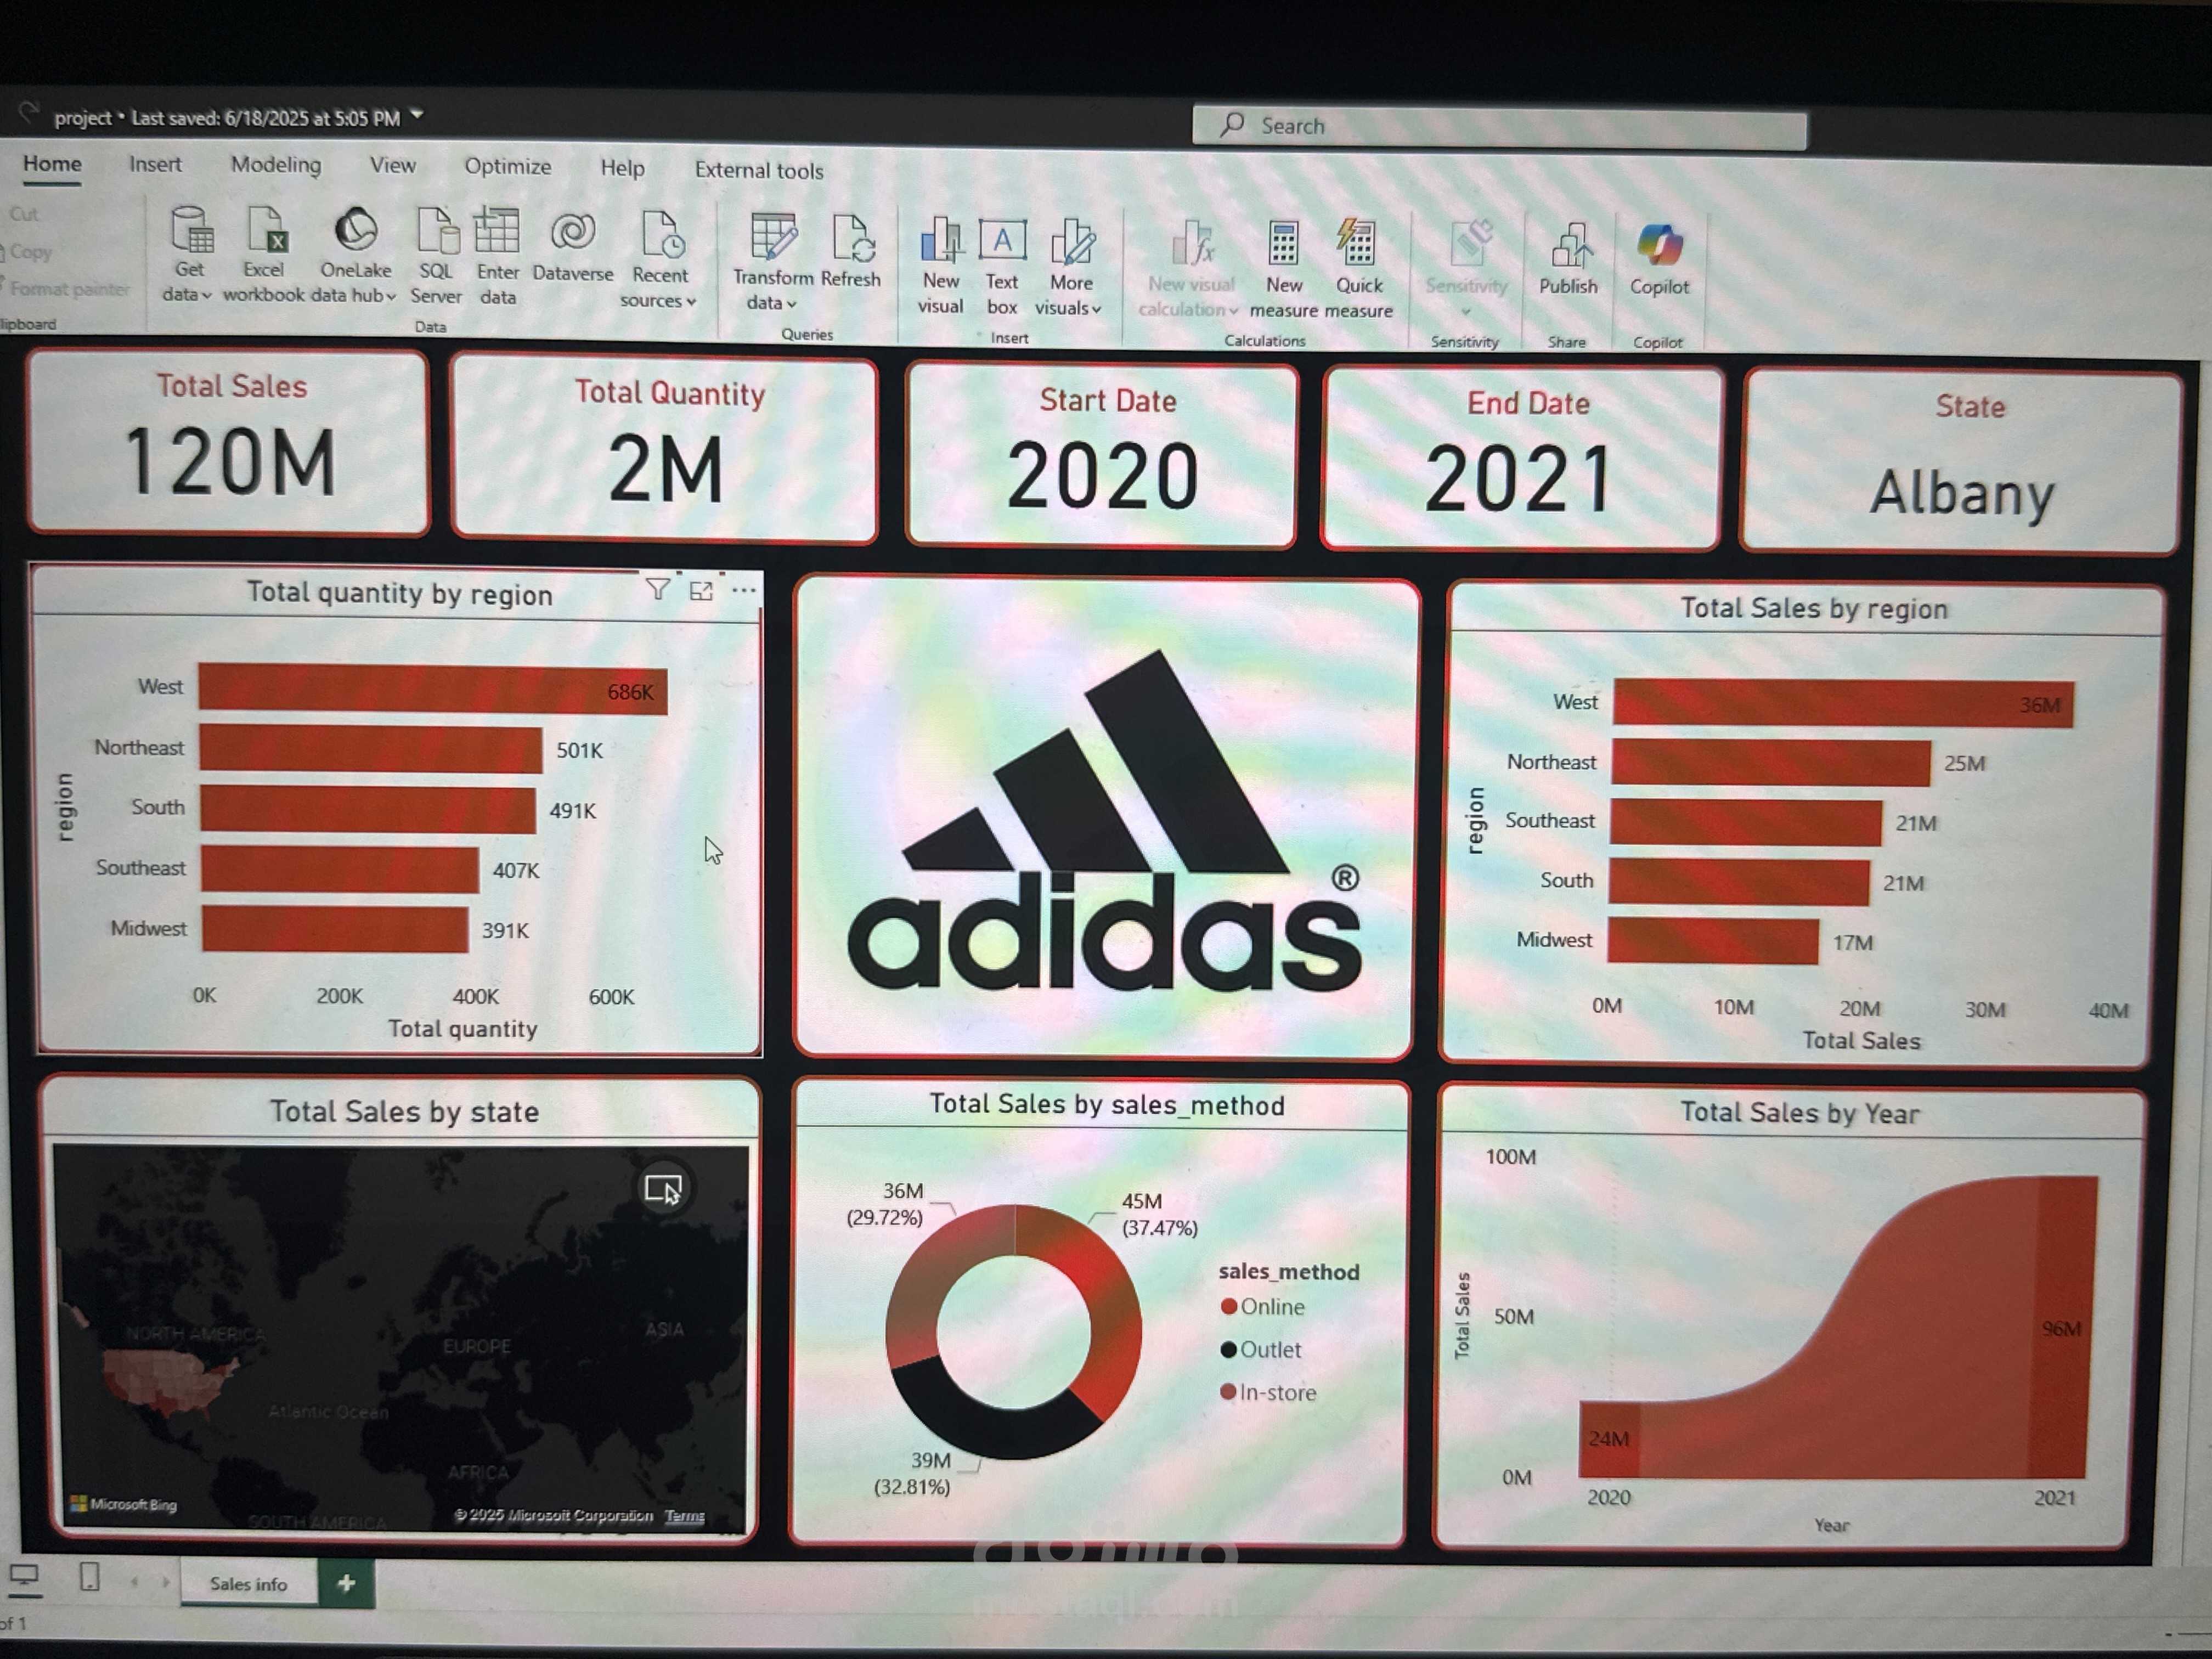Refresh the report data
Viewport: 2212px width, 1659px height.
[x=851, y=252]
